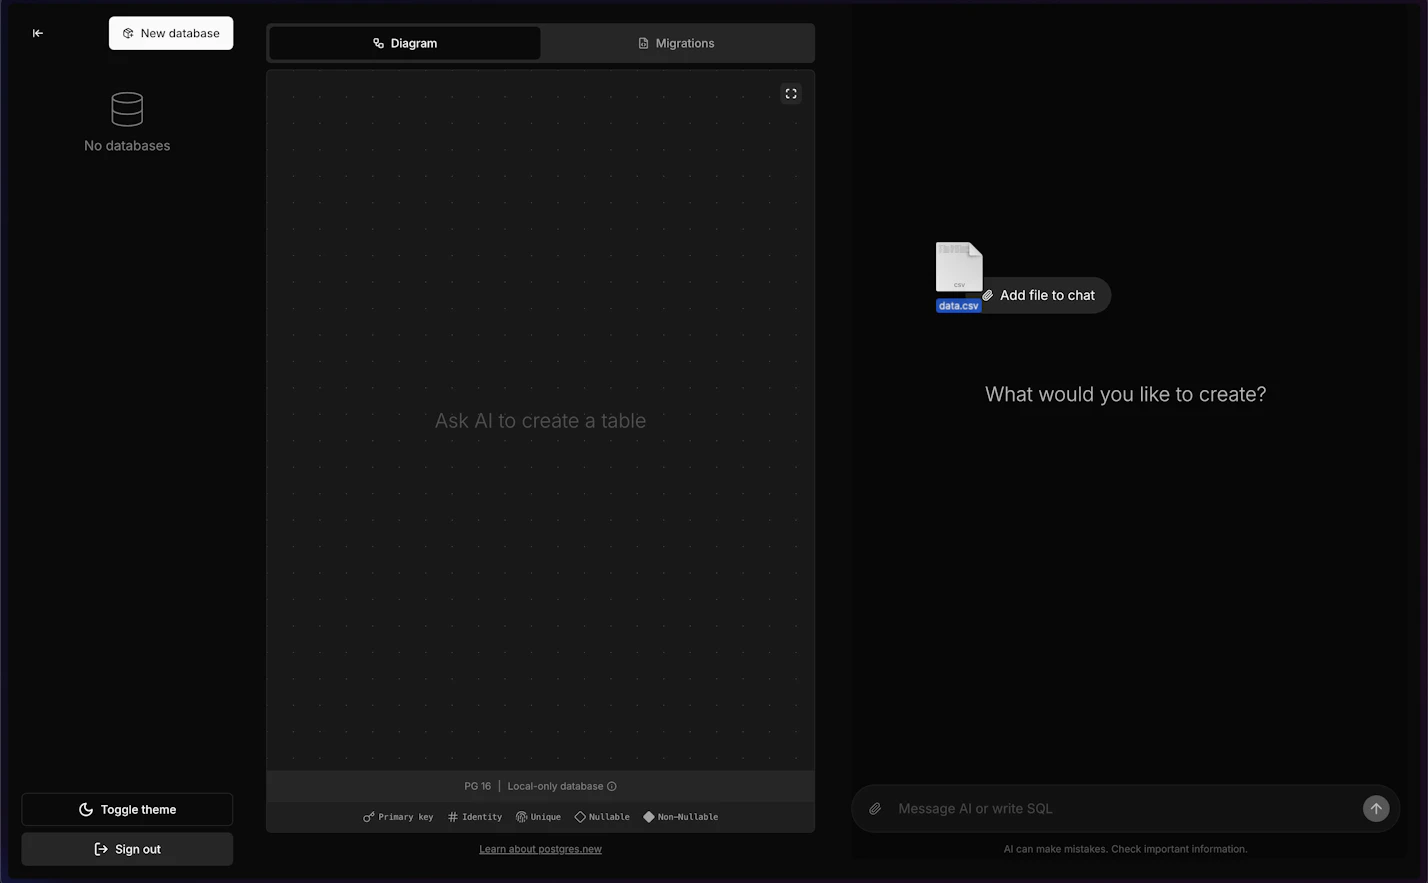Click the data.csv file thumbnail
This screenshot has height=883, width=1428.
pyautogui.click(x=959, y=268)
